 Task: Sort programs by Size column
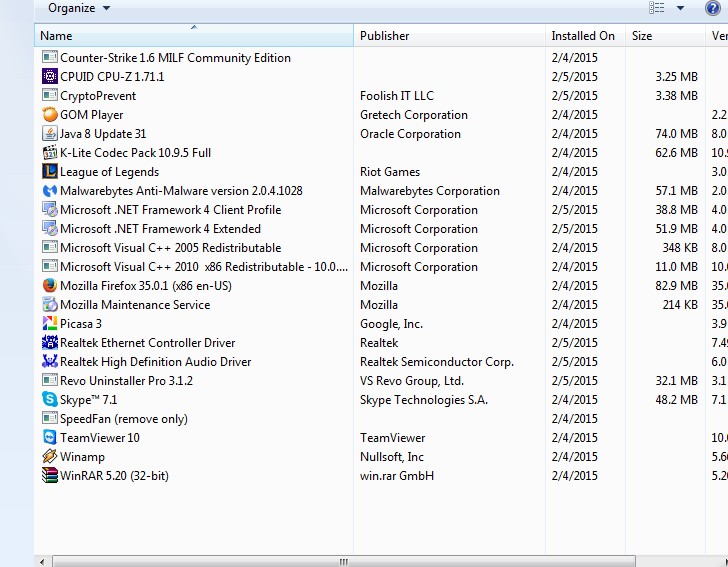pyautogui.click(x=664, y=36)
